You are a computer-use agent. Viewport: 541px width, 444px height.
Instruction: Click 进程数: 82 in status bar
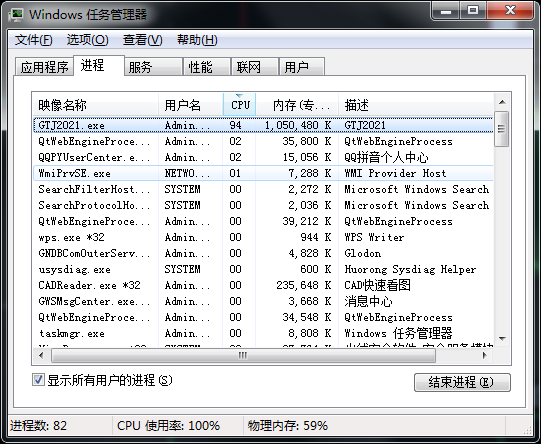[x=38, y=425]
